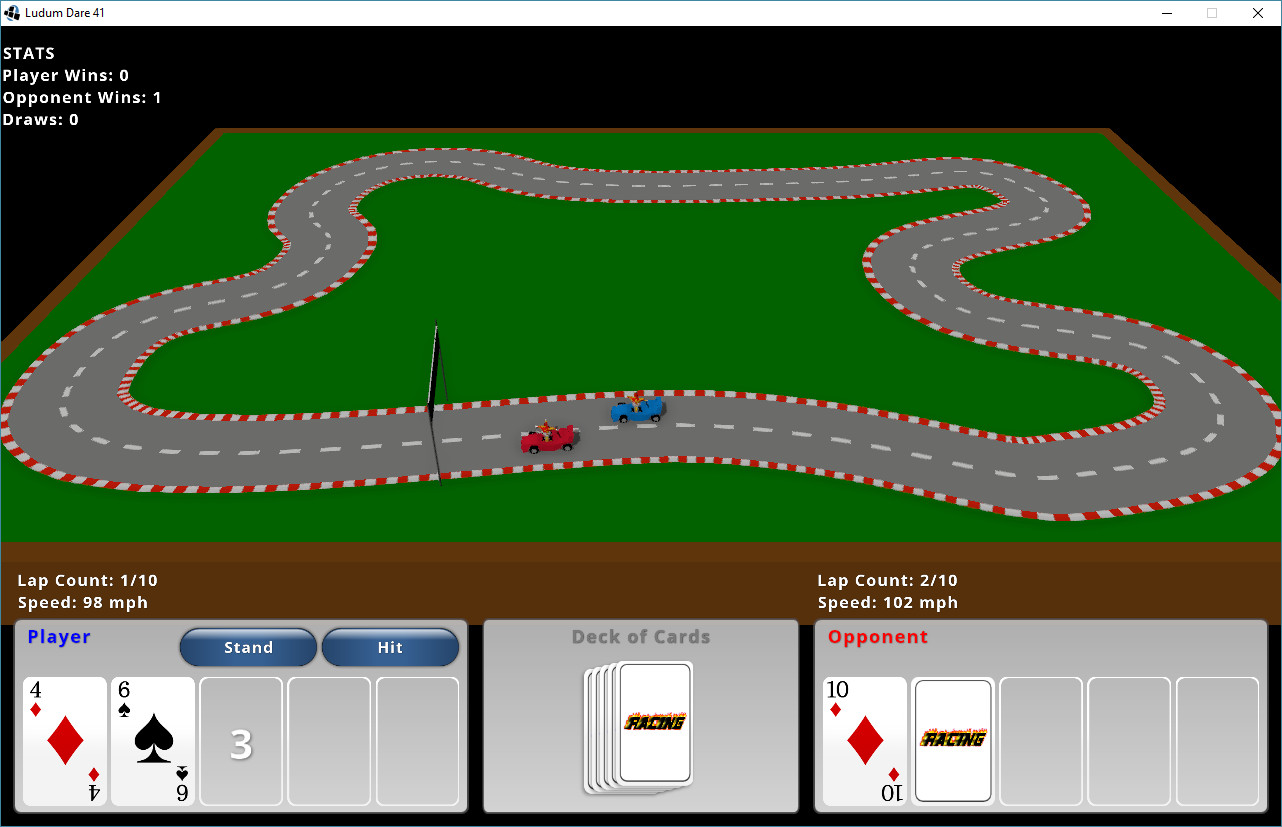Close the Ludum Dare 41 window
Image resolution: width=1282 pixels, height=827 pixels.
[1258, 13]
